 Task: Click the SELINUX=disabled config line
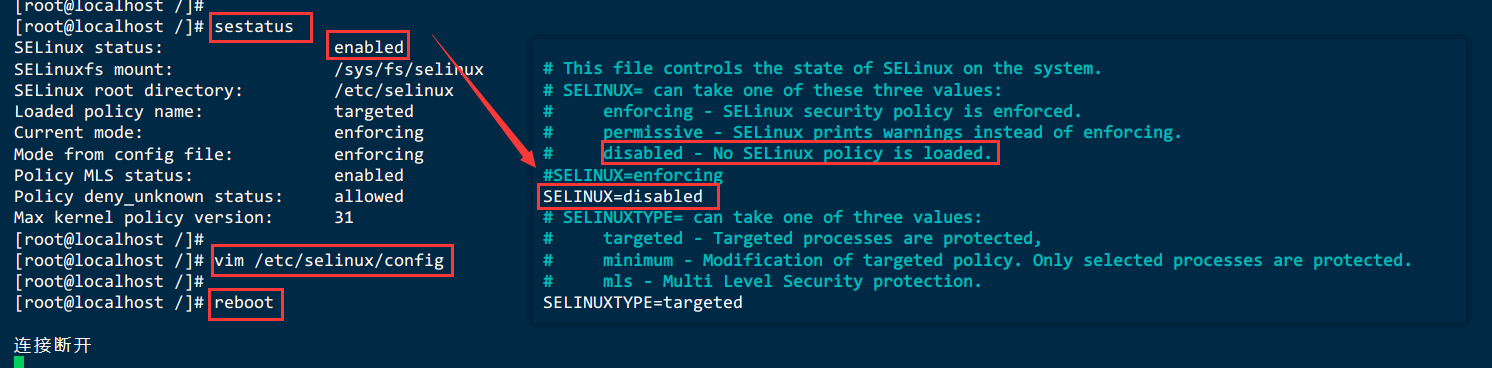point(623,196)
